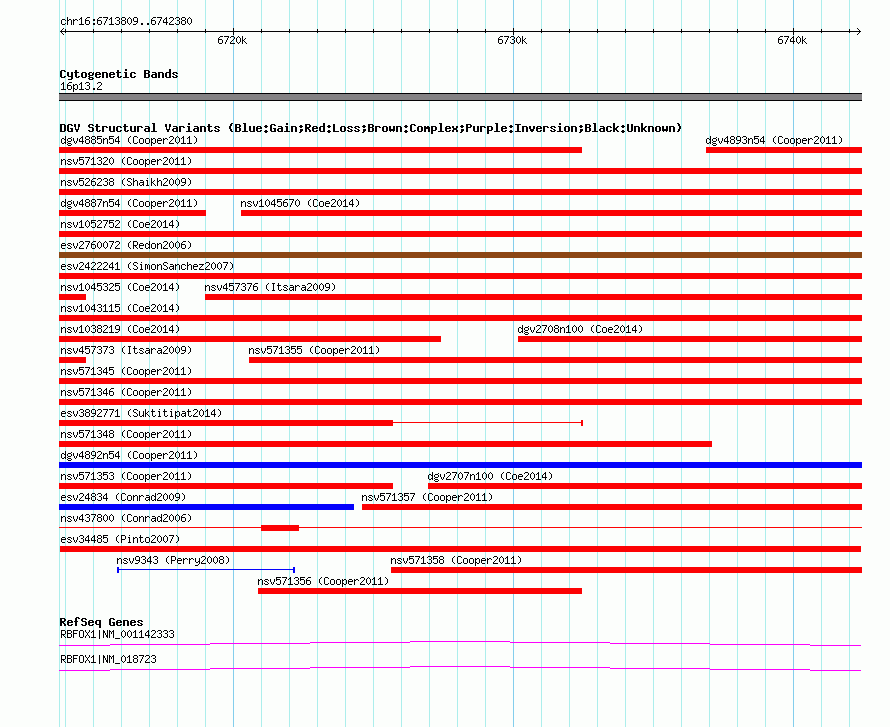Click the dgv2707n100 (Coe2014) label
The image size is (890, 727).
pyautogui.click(x=490, y=476)
